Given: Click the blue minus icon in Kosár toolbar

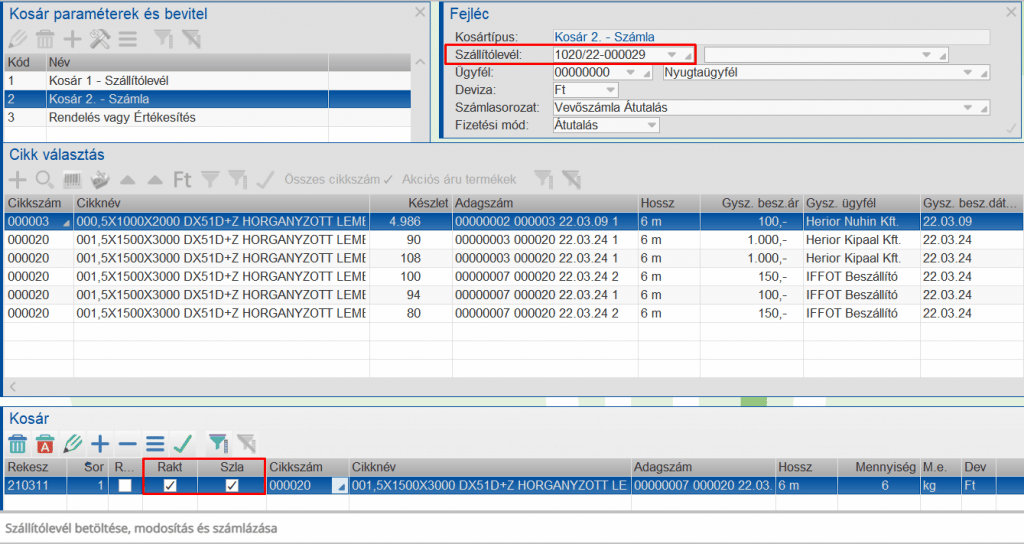Looking at the screenshot, I should [127, 442].
